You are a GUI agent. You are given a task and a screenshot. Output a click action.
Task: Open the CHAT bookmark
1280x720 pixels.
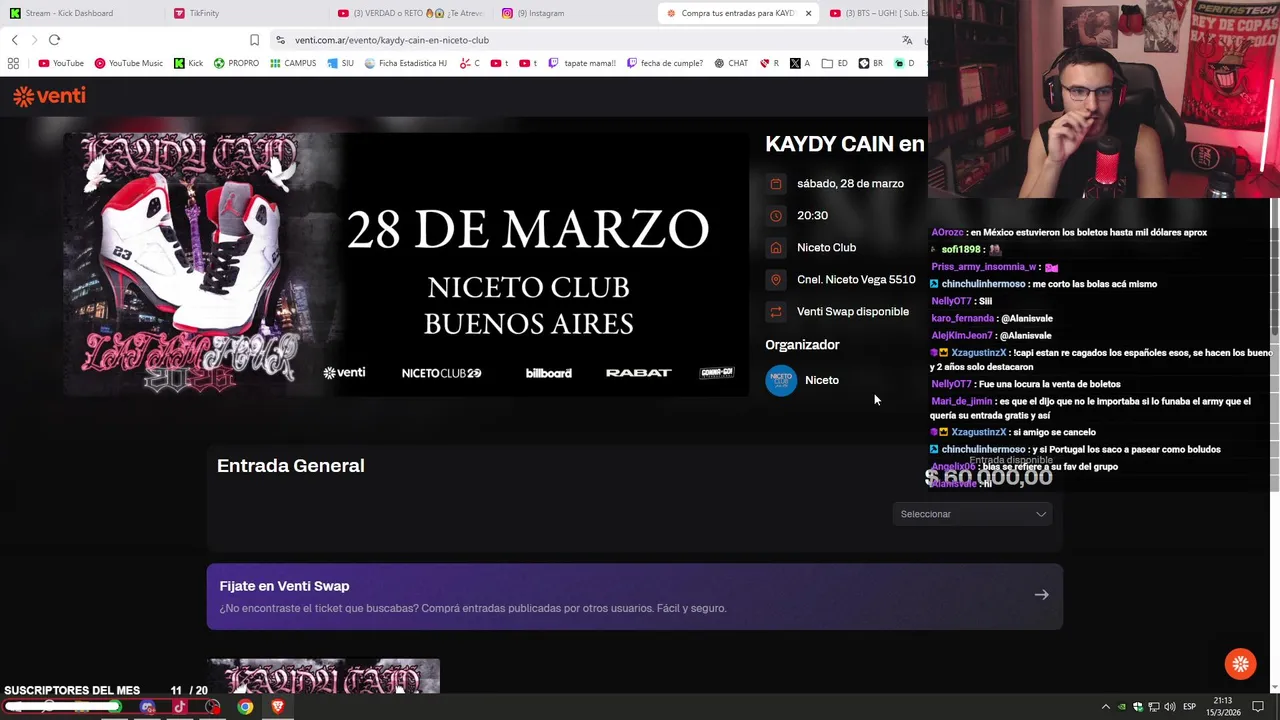731,63
